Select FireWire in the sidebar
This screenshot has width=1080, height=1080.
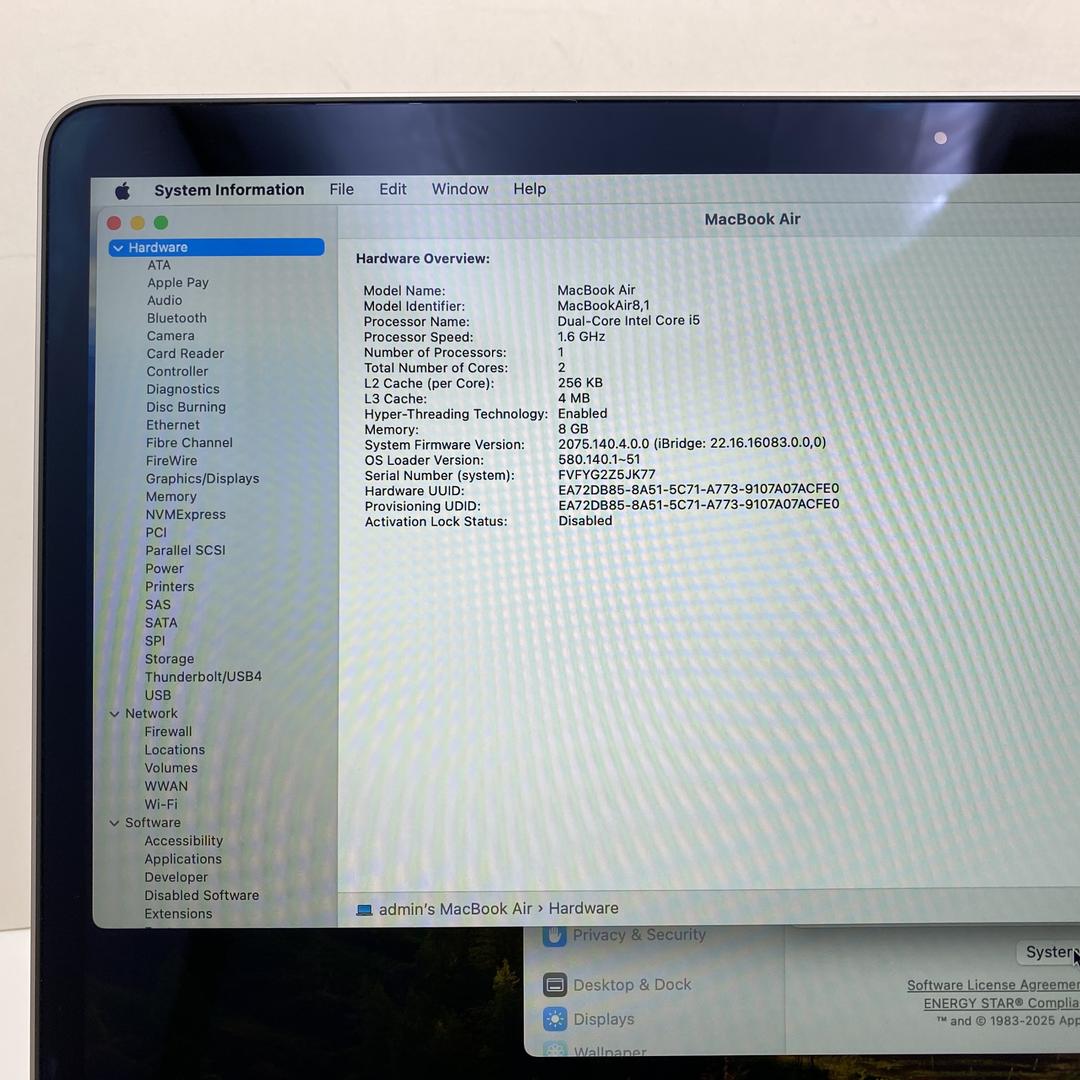click(171, 461)
